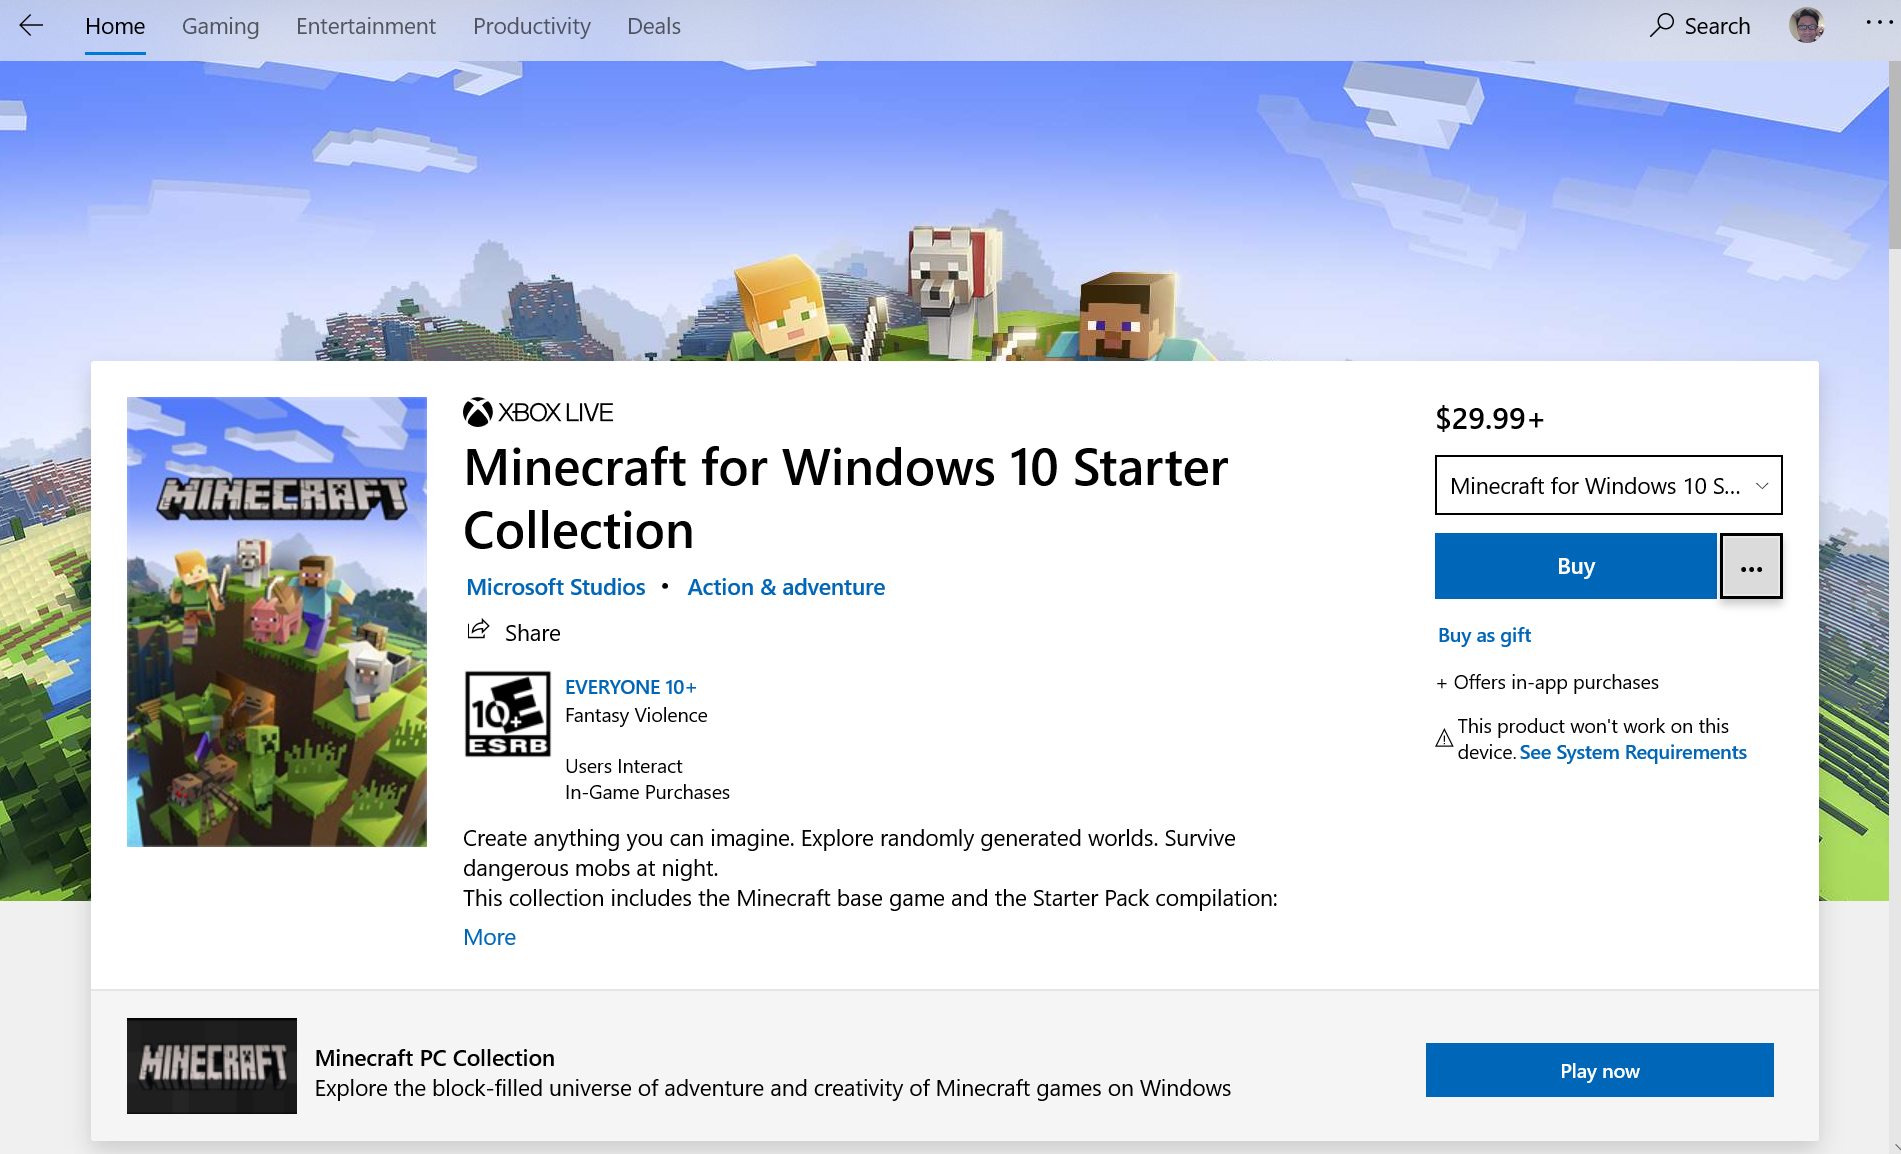Open the top-right ellipsis menu
The width and height of the screenshot is (1901, 1154).
click(1877, 23)
